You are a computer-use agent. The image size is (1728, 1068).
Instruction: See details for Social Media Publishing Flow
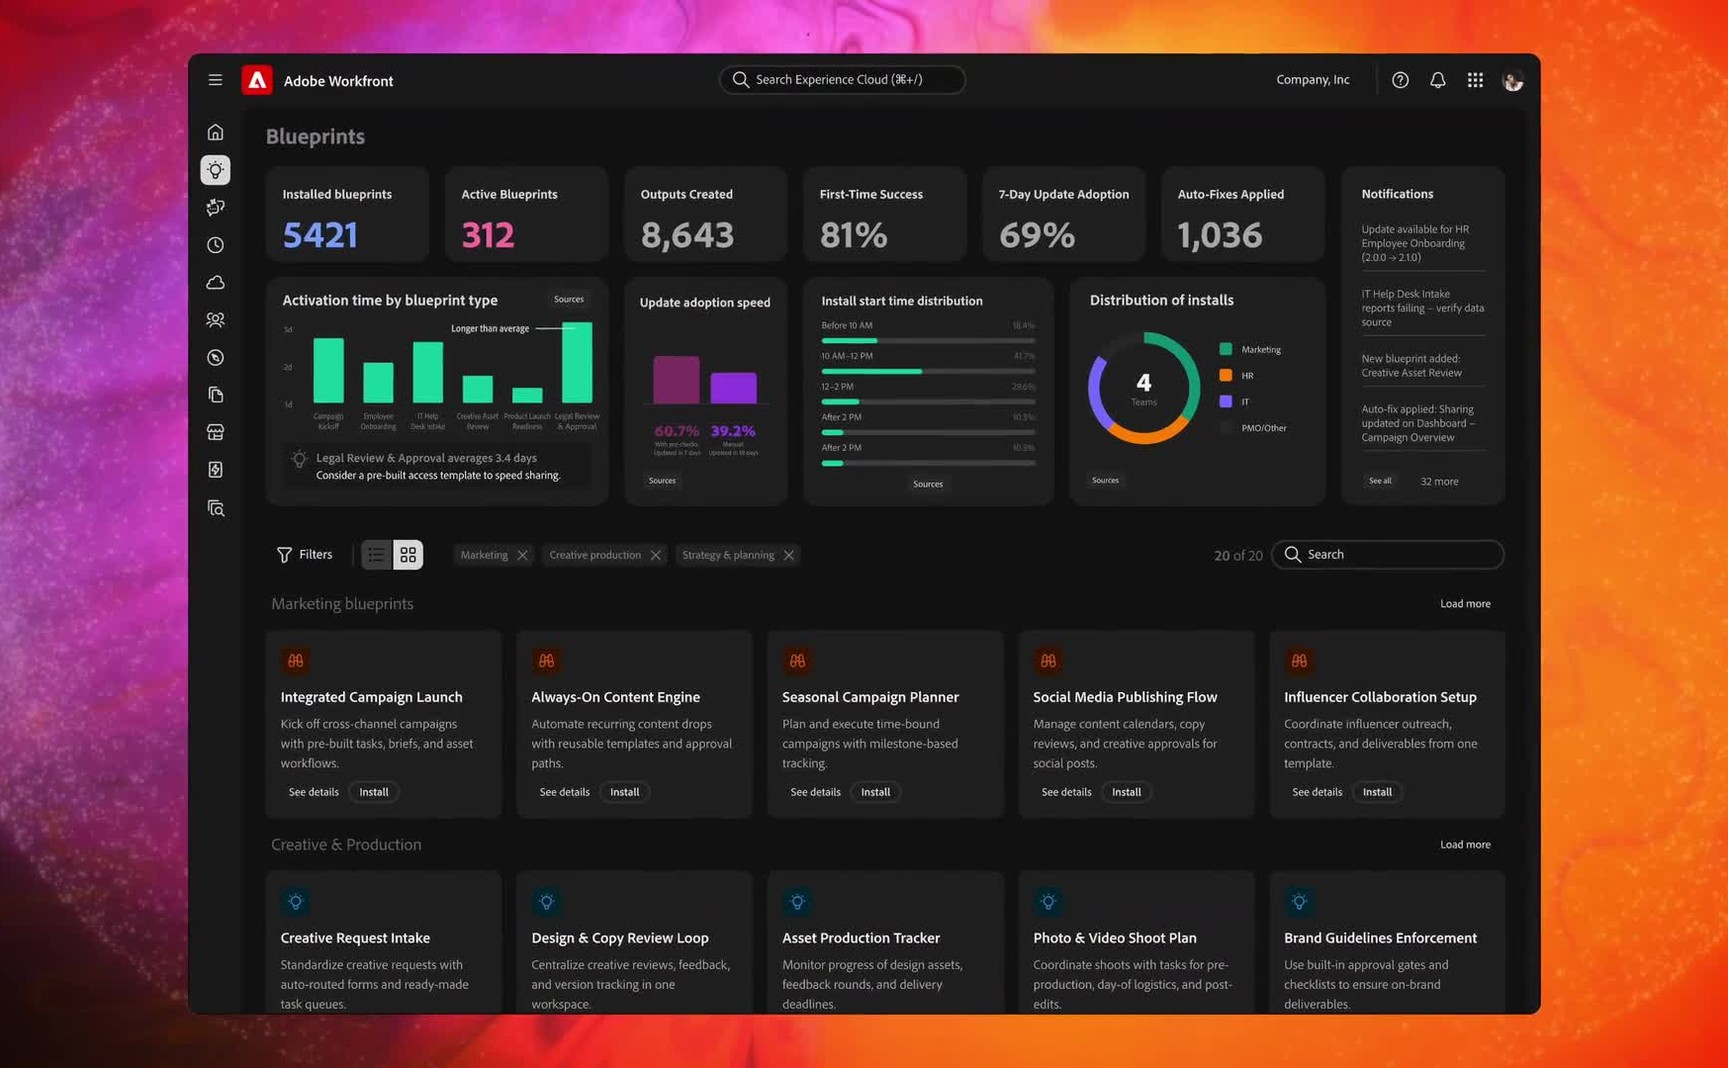(1066, 792)
